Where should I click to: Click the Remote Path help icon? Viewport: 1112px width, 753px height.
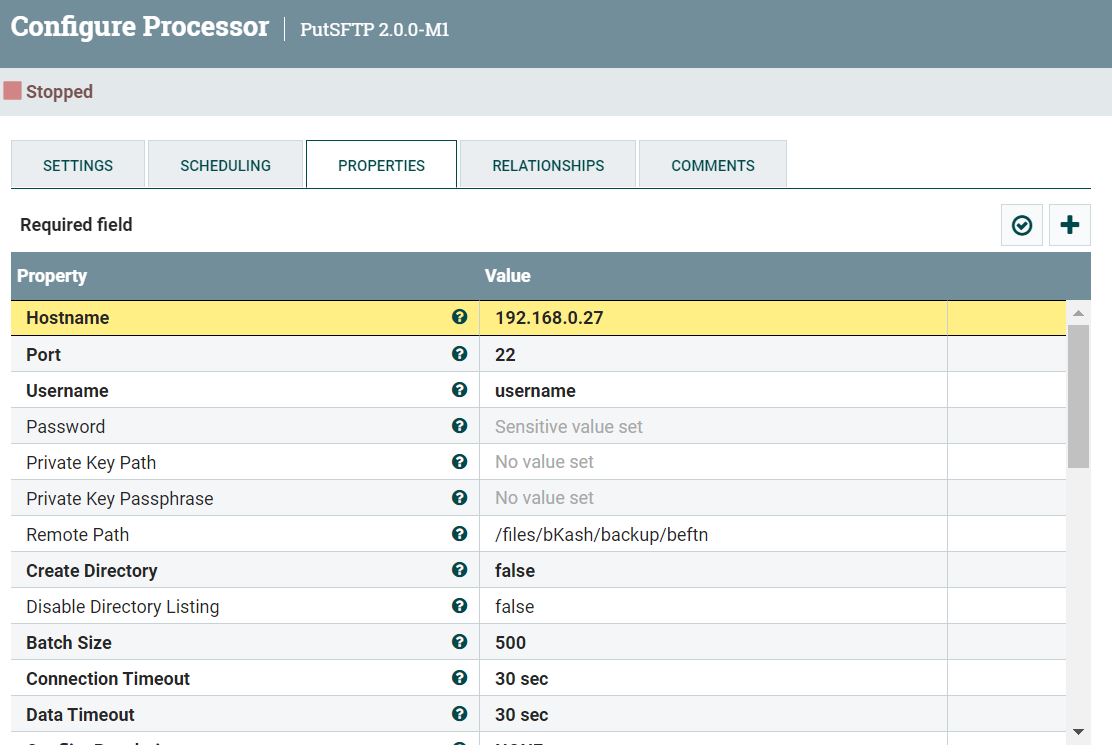pyautogui.click(x=459, y=533)
